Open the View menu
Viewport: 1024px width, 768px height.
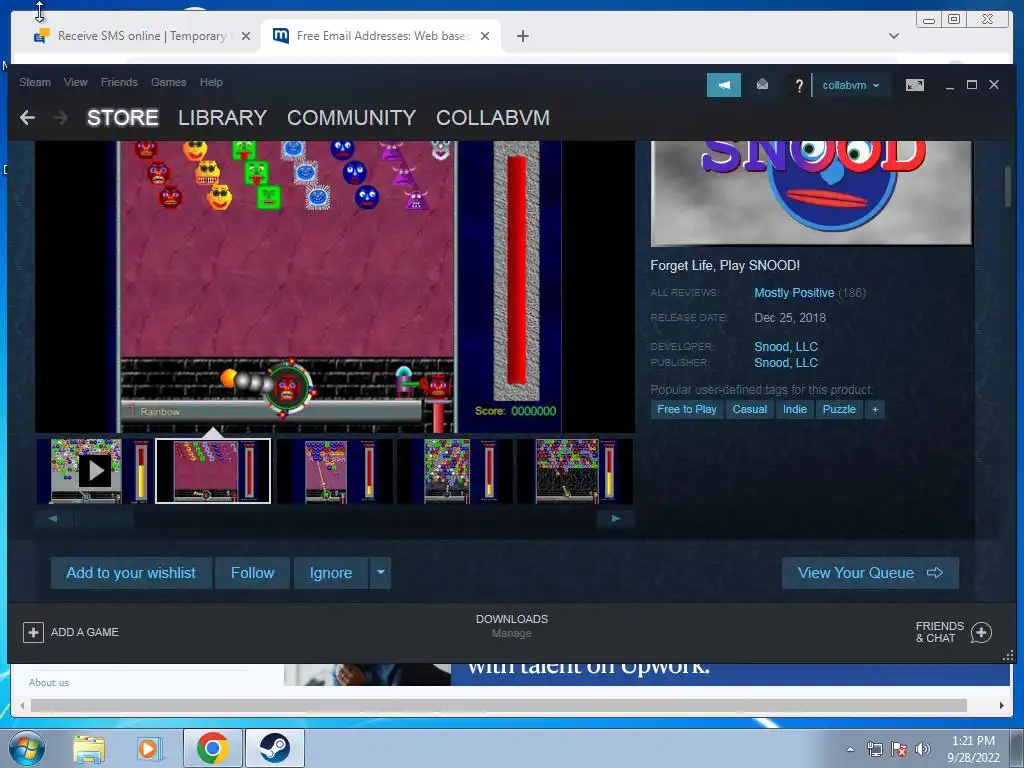tap(76, 82)
